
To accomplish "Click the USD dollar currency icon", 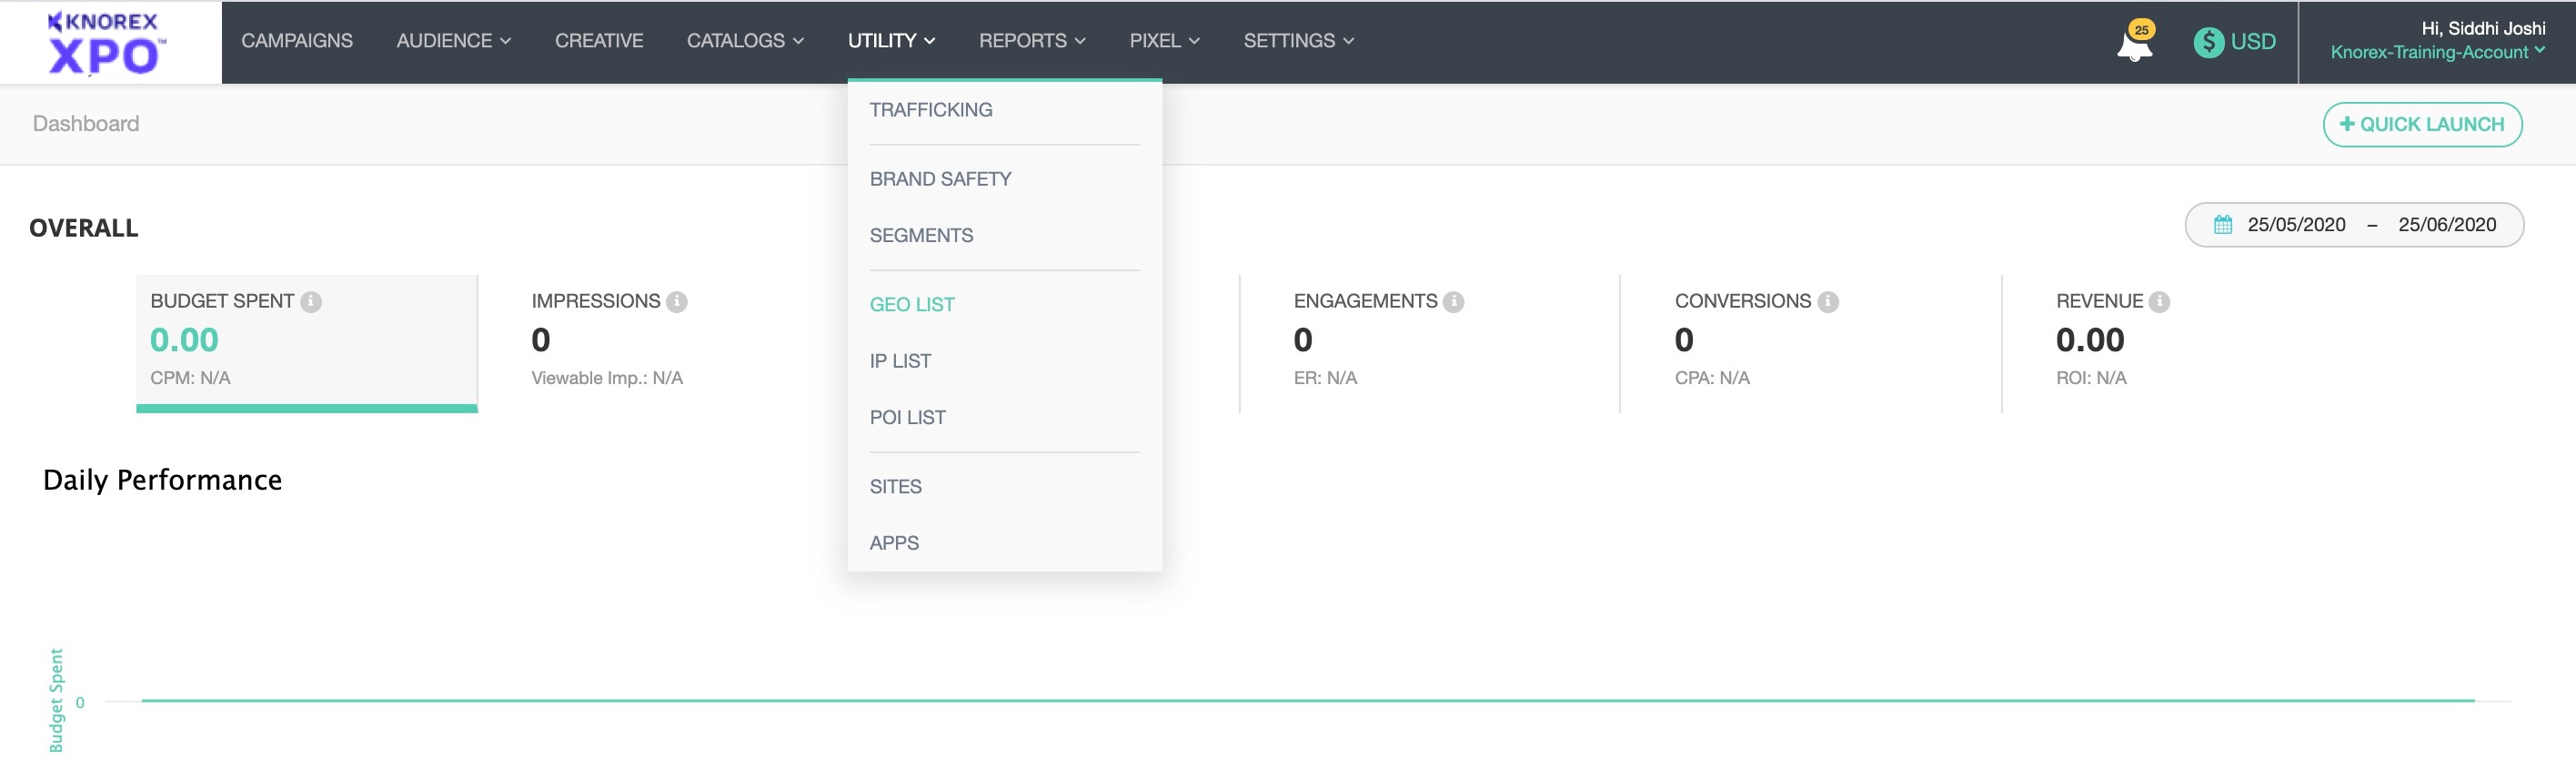I will coord(2208,42).
